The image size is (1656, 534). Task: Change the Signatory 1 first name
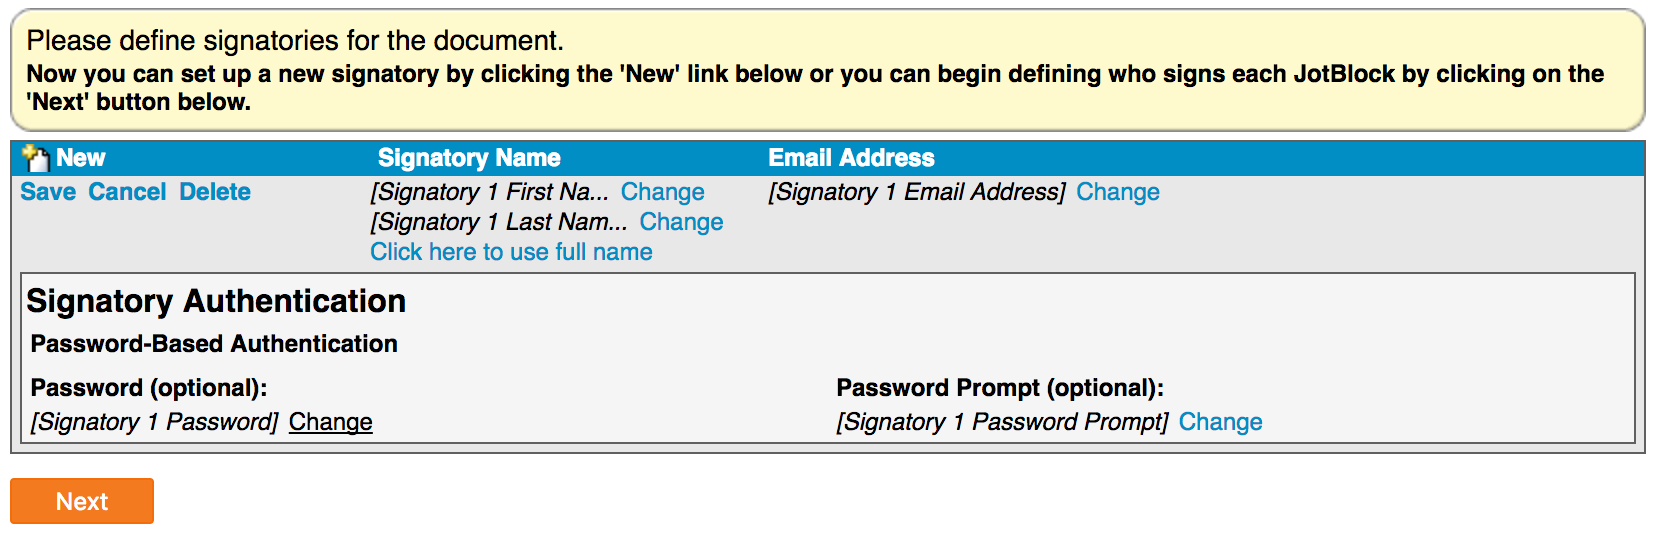pos(662,192)
